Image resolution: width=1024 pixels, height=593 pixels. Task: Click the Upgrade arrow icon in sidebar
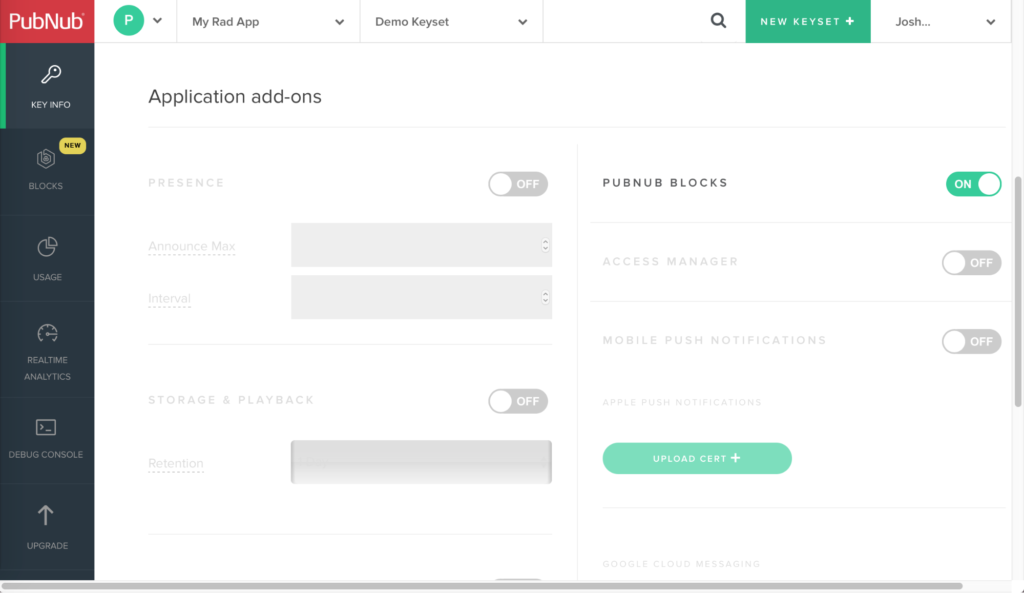46,513
